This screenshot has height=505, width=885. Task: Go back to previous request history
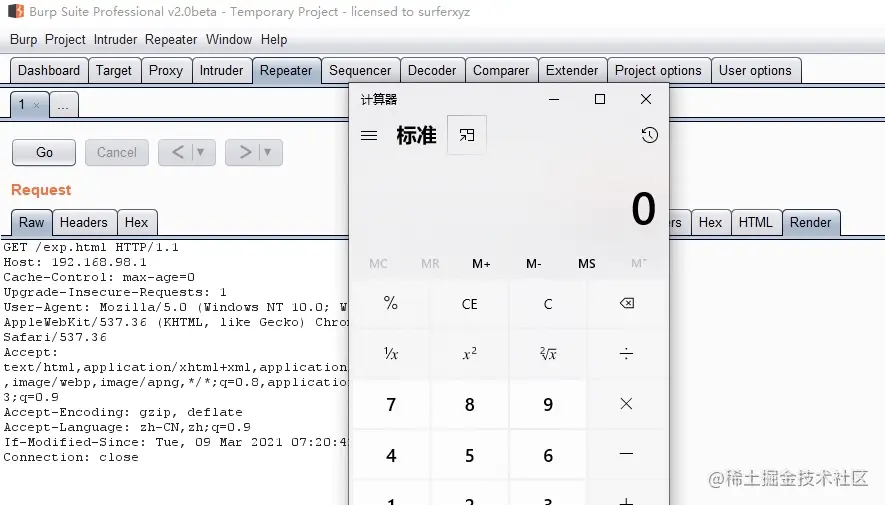coord(177,152)
